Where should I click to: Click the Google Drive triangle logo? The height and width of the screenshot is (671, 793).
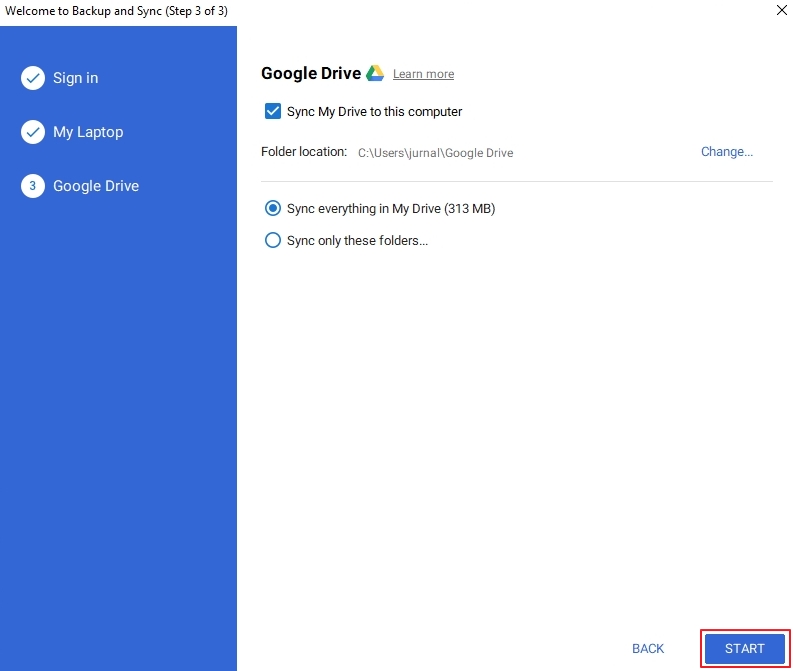[x=375, y=73]
